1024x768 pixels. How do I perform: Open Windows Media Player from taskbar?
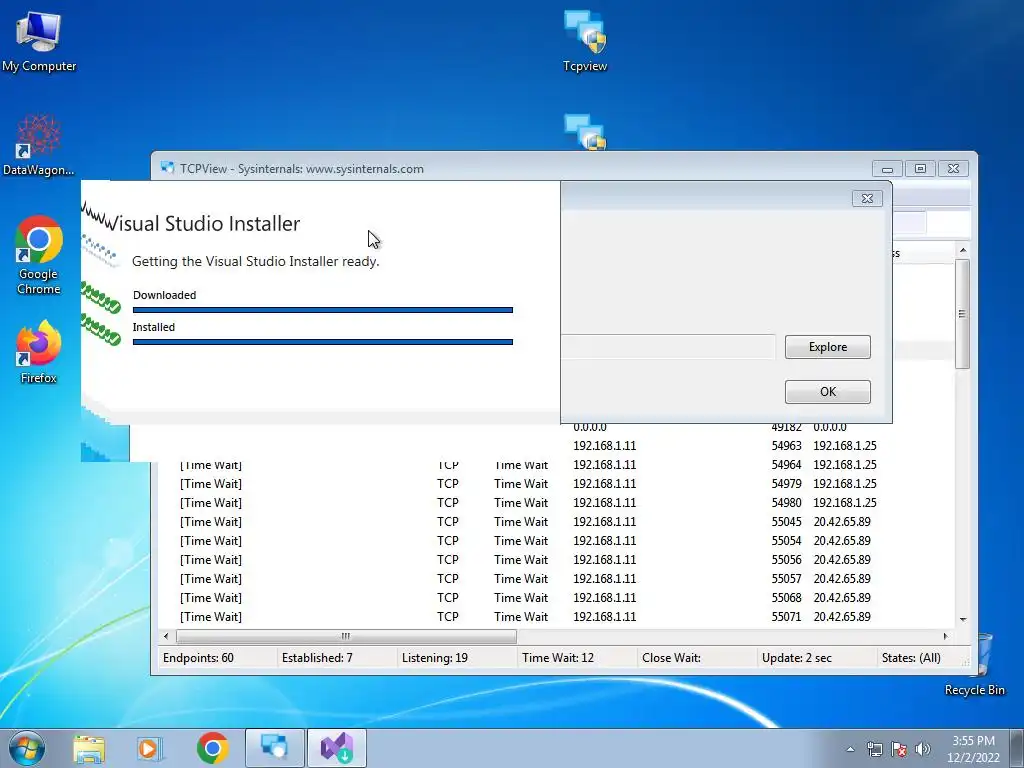click(149, 748)
